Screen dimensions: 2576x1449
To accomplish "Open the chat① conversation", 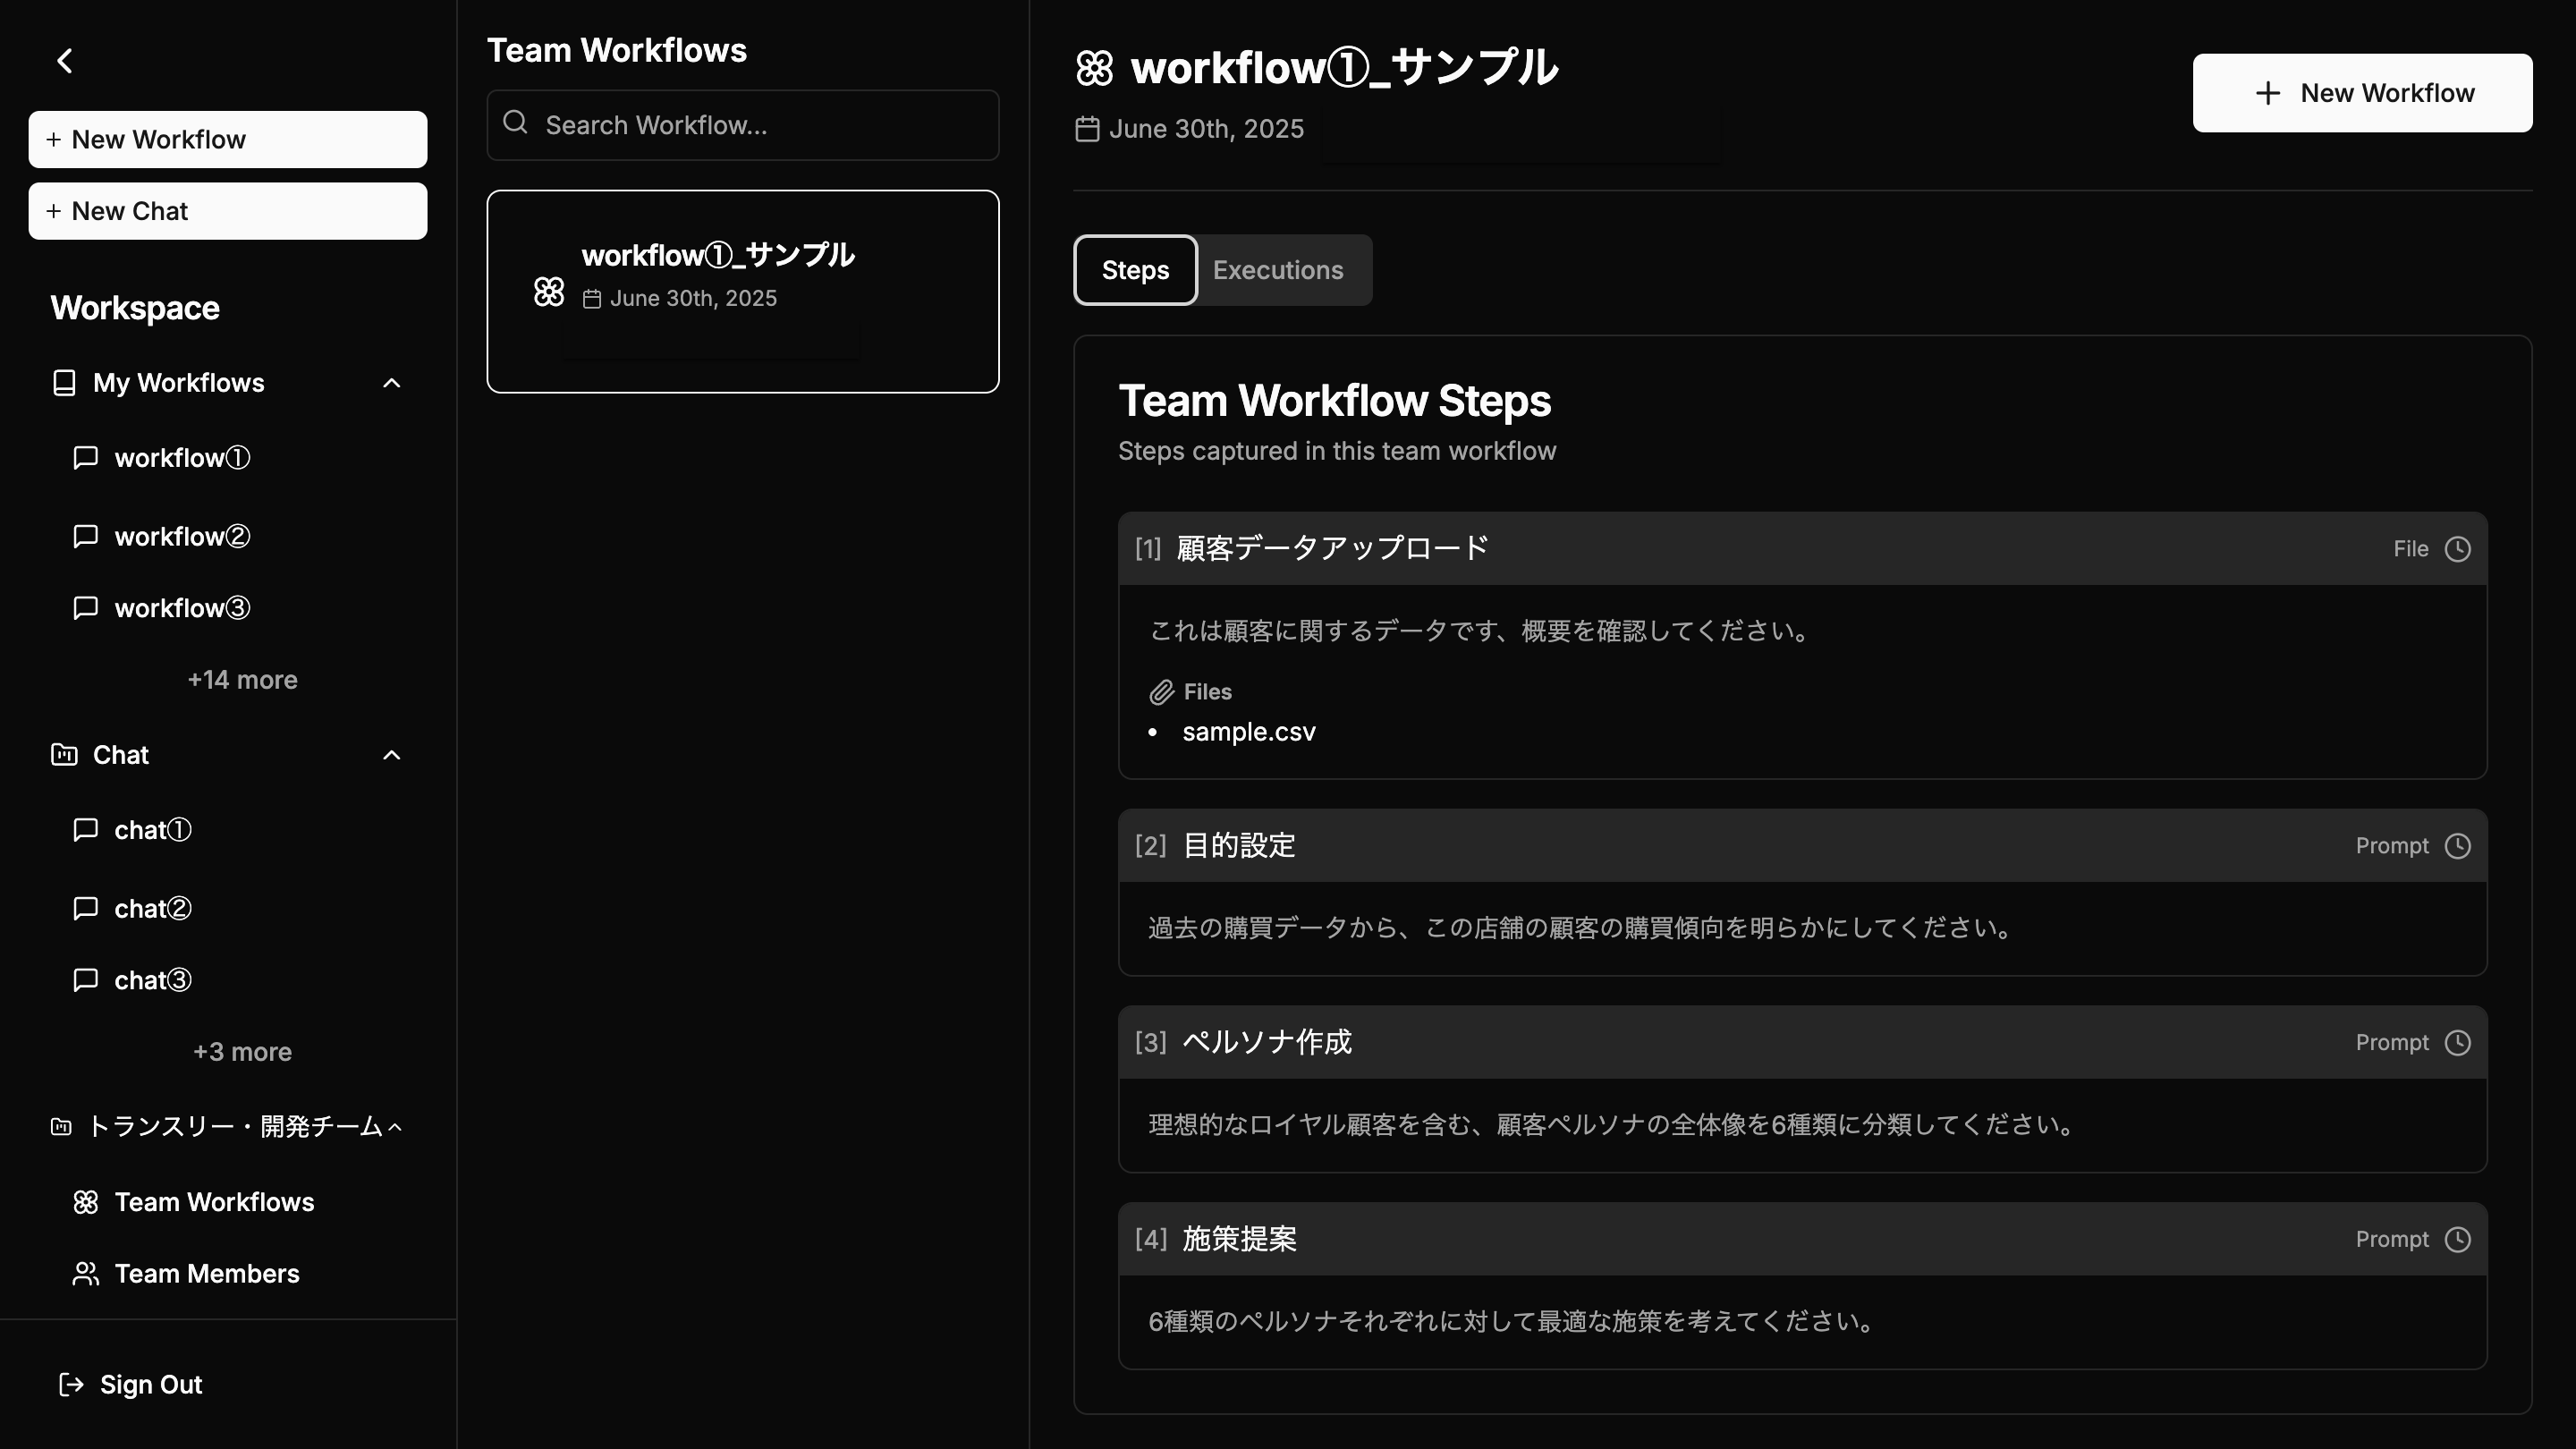I will pos(152,830).
